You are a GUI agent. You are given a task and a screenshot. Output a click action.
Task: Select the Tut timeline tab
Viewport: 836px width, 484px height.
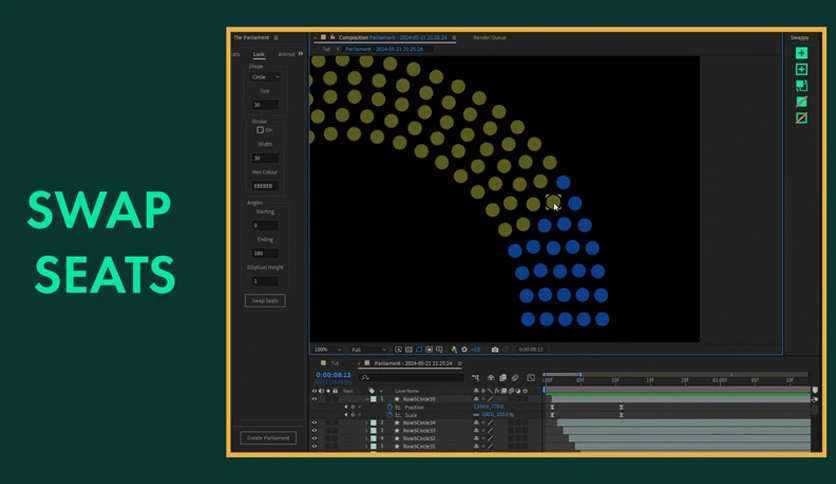coord(335,364)
